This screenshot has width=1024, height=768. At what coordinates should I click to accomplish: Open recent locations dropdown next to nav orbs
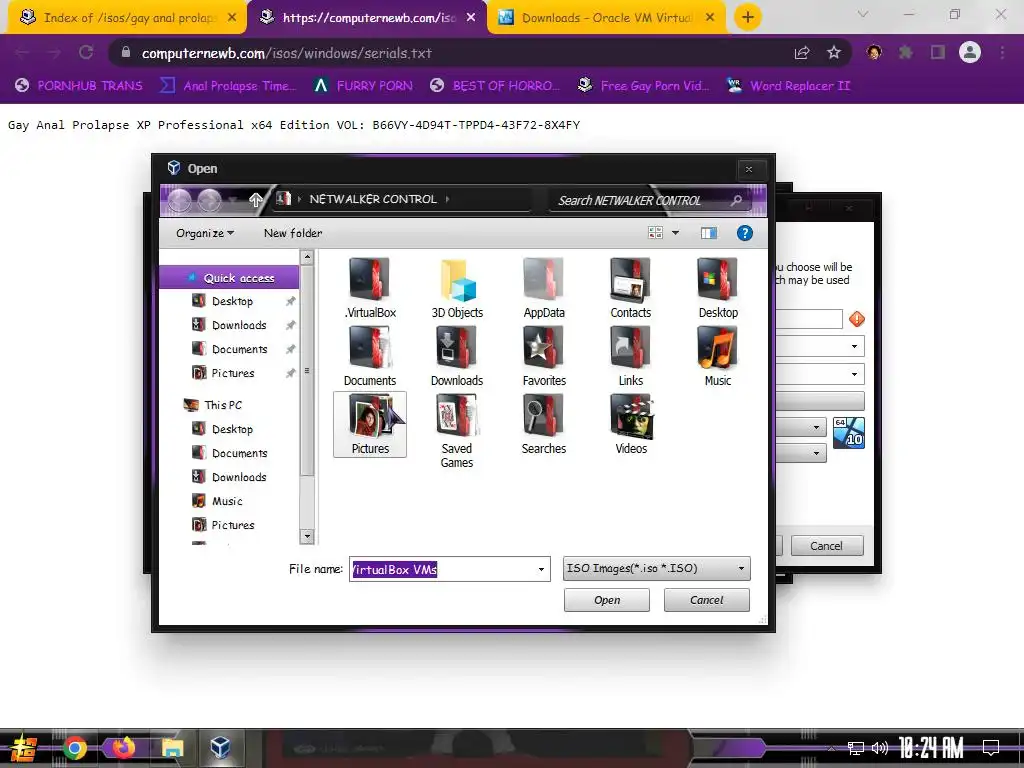tap(233, 200)
